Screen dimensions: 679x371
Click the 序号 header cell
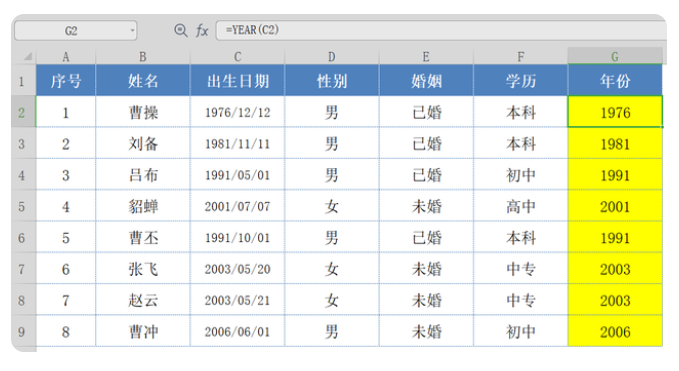(66, 81)
